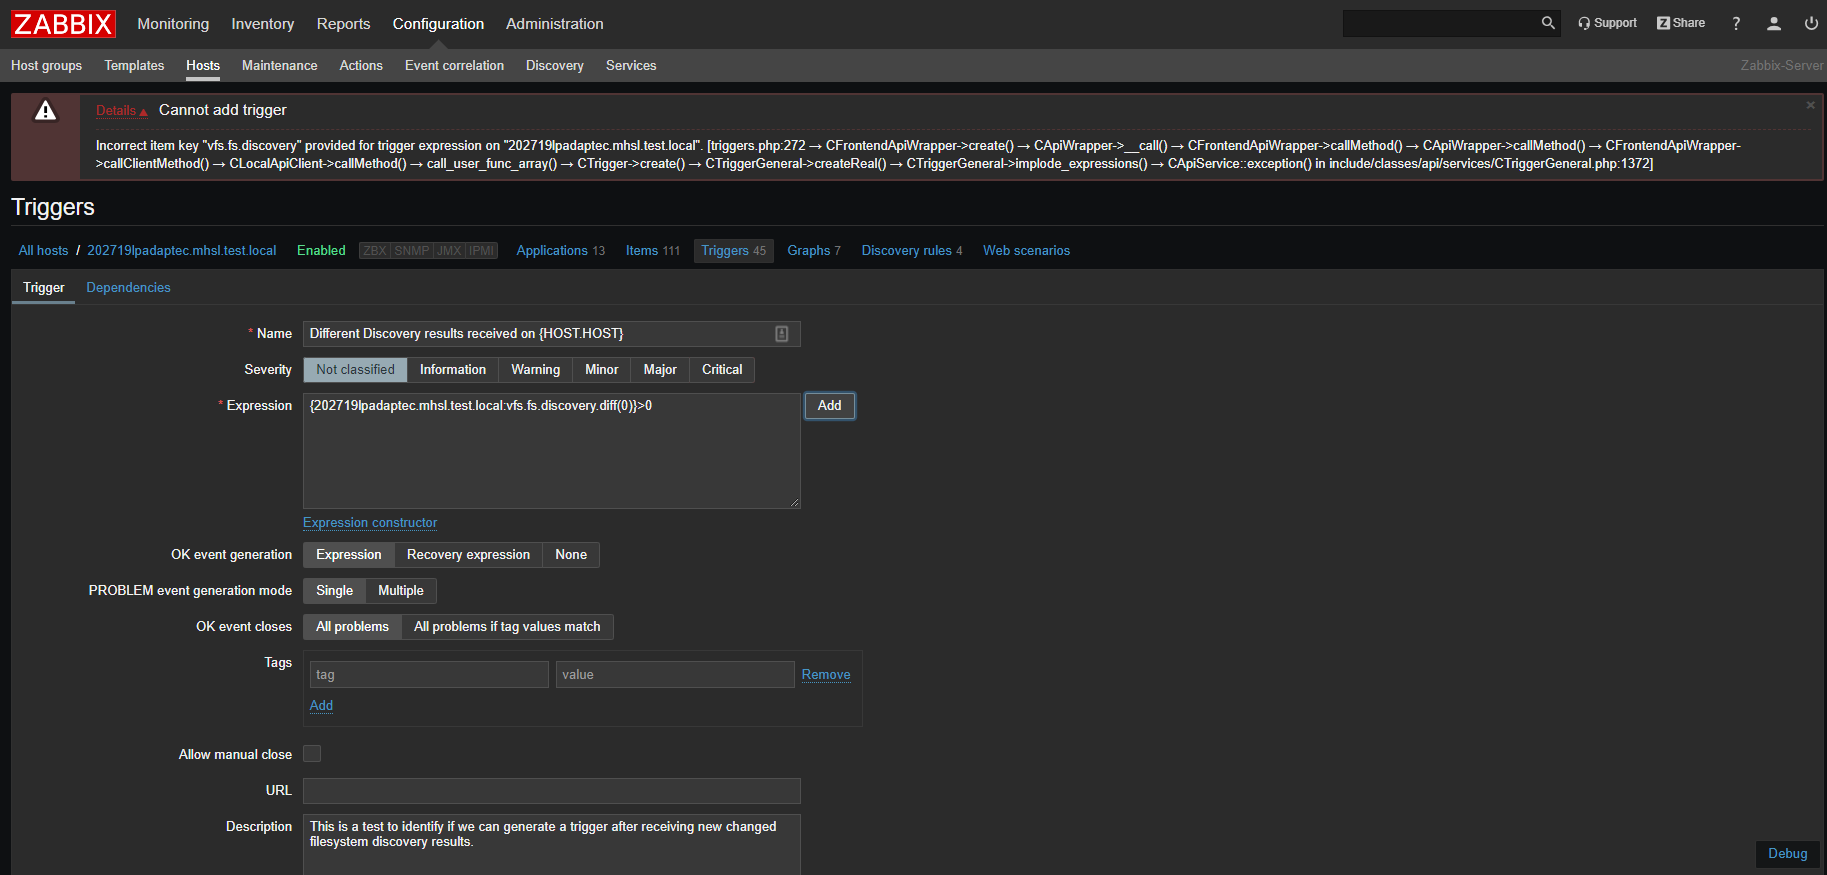Click the Add button beside Expression

pyautogui.click(x=829, y=406)
